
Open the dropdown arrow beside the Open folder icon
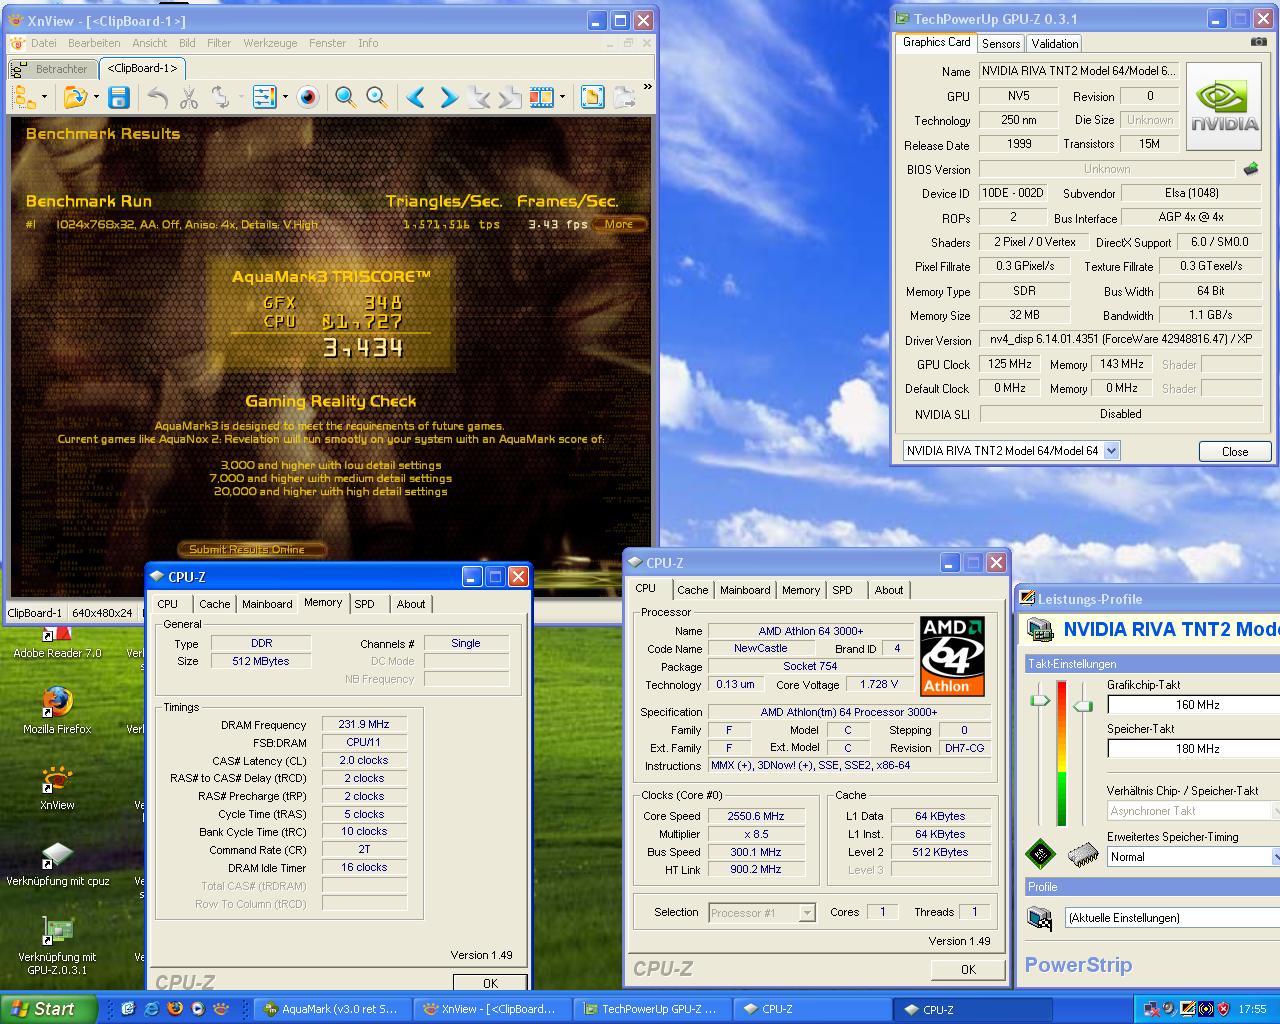[x=96, y=98]
